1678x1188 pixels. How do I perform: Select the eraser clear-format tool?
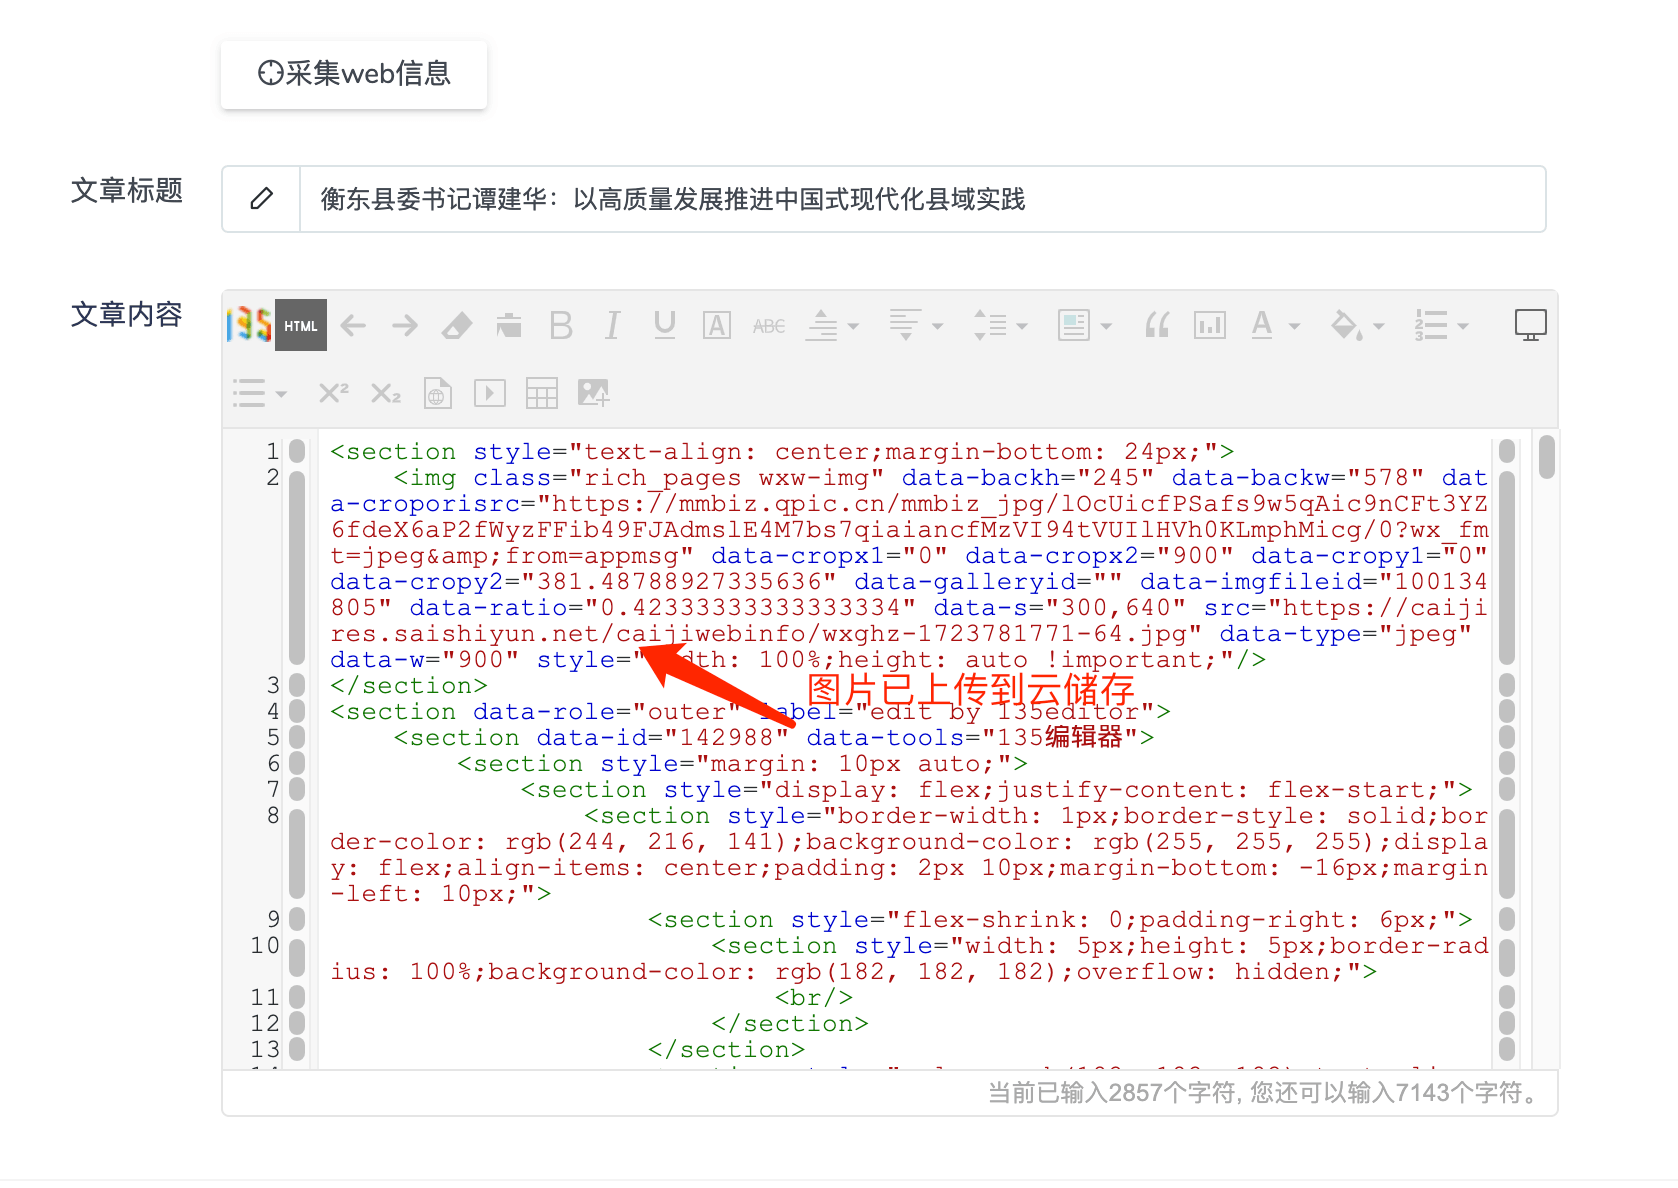457,325
